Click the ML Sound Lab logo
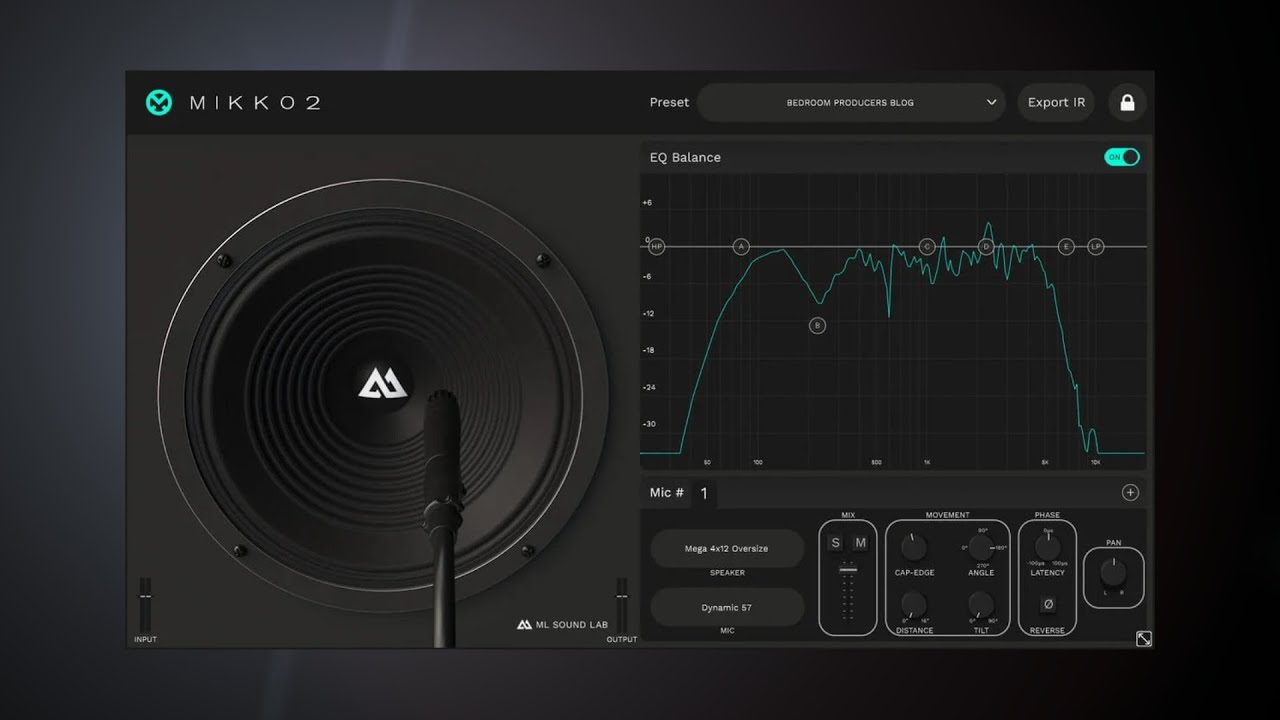This screenshot has height=720, width=1280. point(562,625)
